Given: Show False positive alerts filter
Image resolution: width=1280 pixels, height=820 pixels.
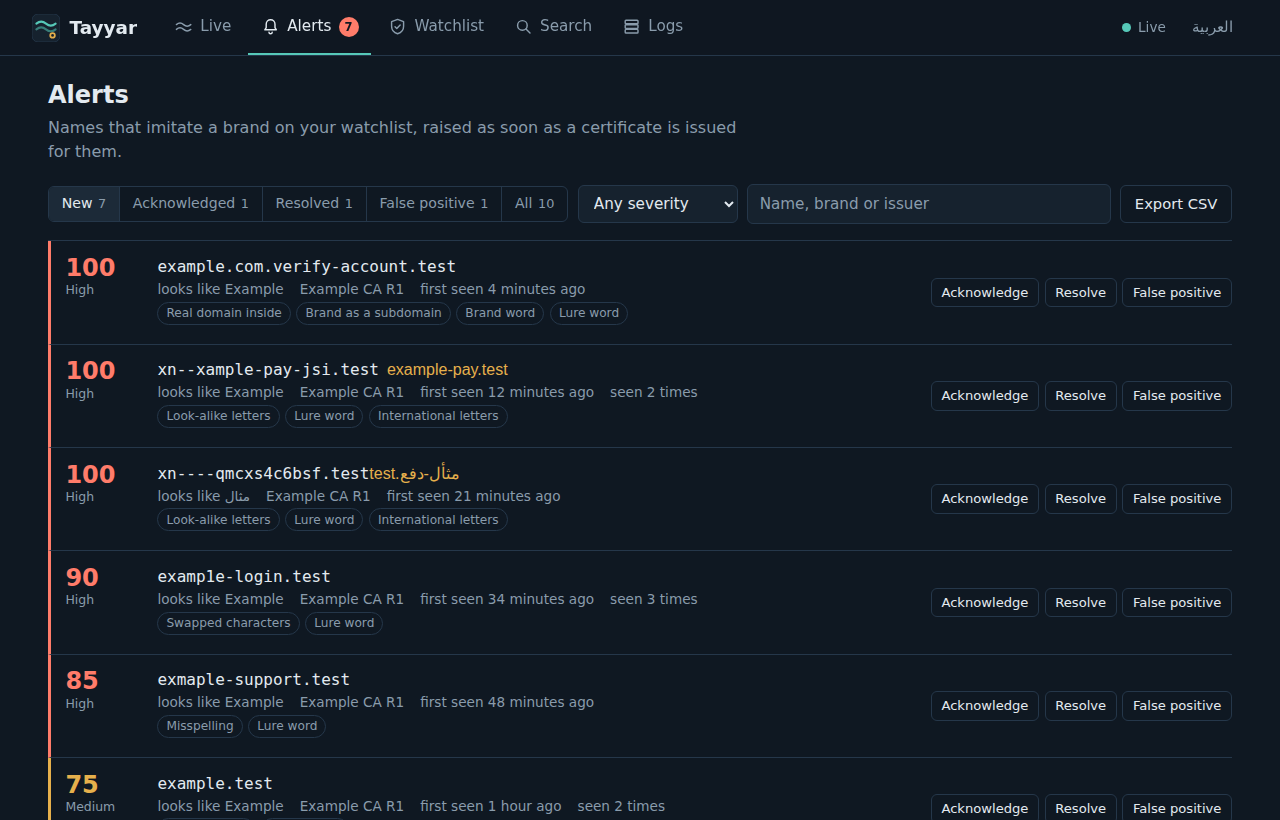Looking at the screenshot, I should (434, 204).
